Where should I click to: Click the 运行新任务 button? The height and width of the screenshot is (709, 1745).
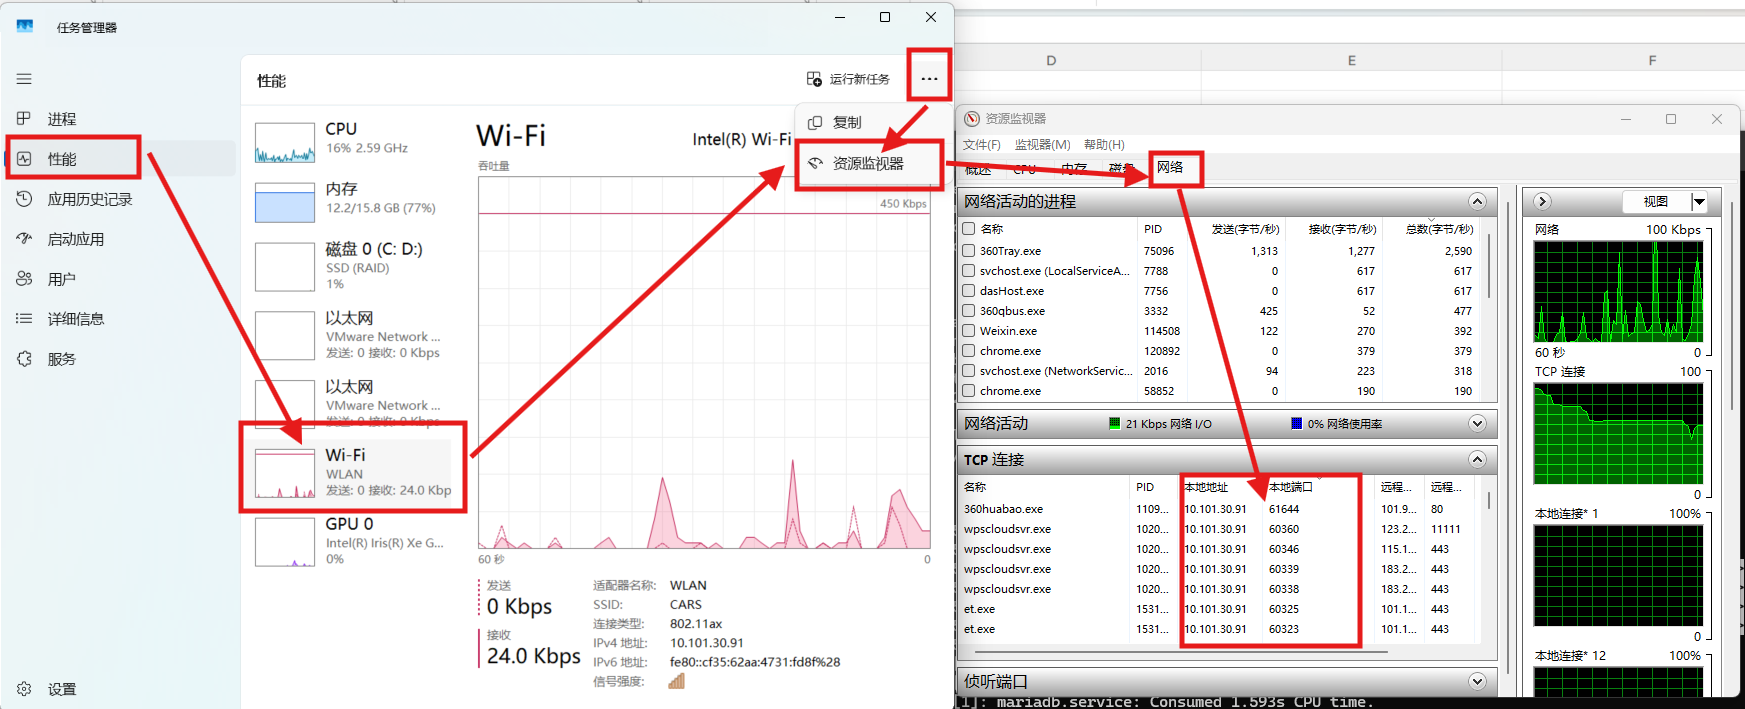[849, 79]
